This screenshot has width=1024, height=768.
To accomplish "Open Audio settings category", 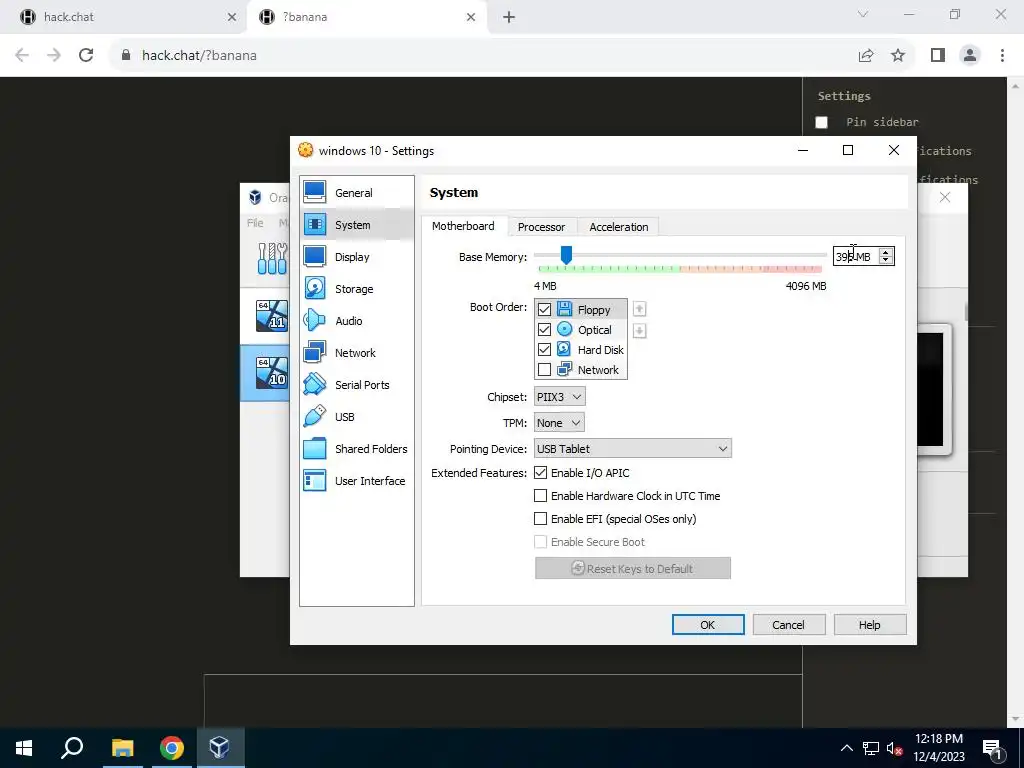I will [x=357, y=321].
